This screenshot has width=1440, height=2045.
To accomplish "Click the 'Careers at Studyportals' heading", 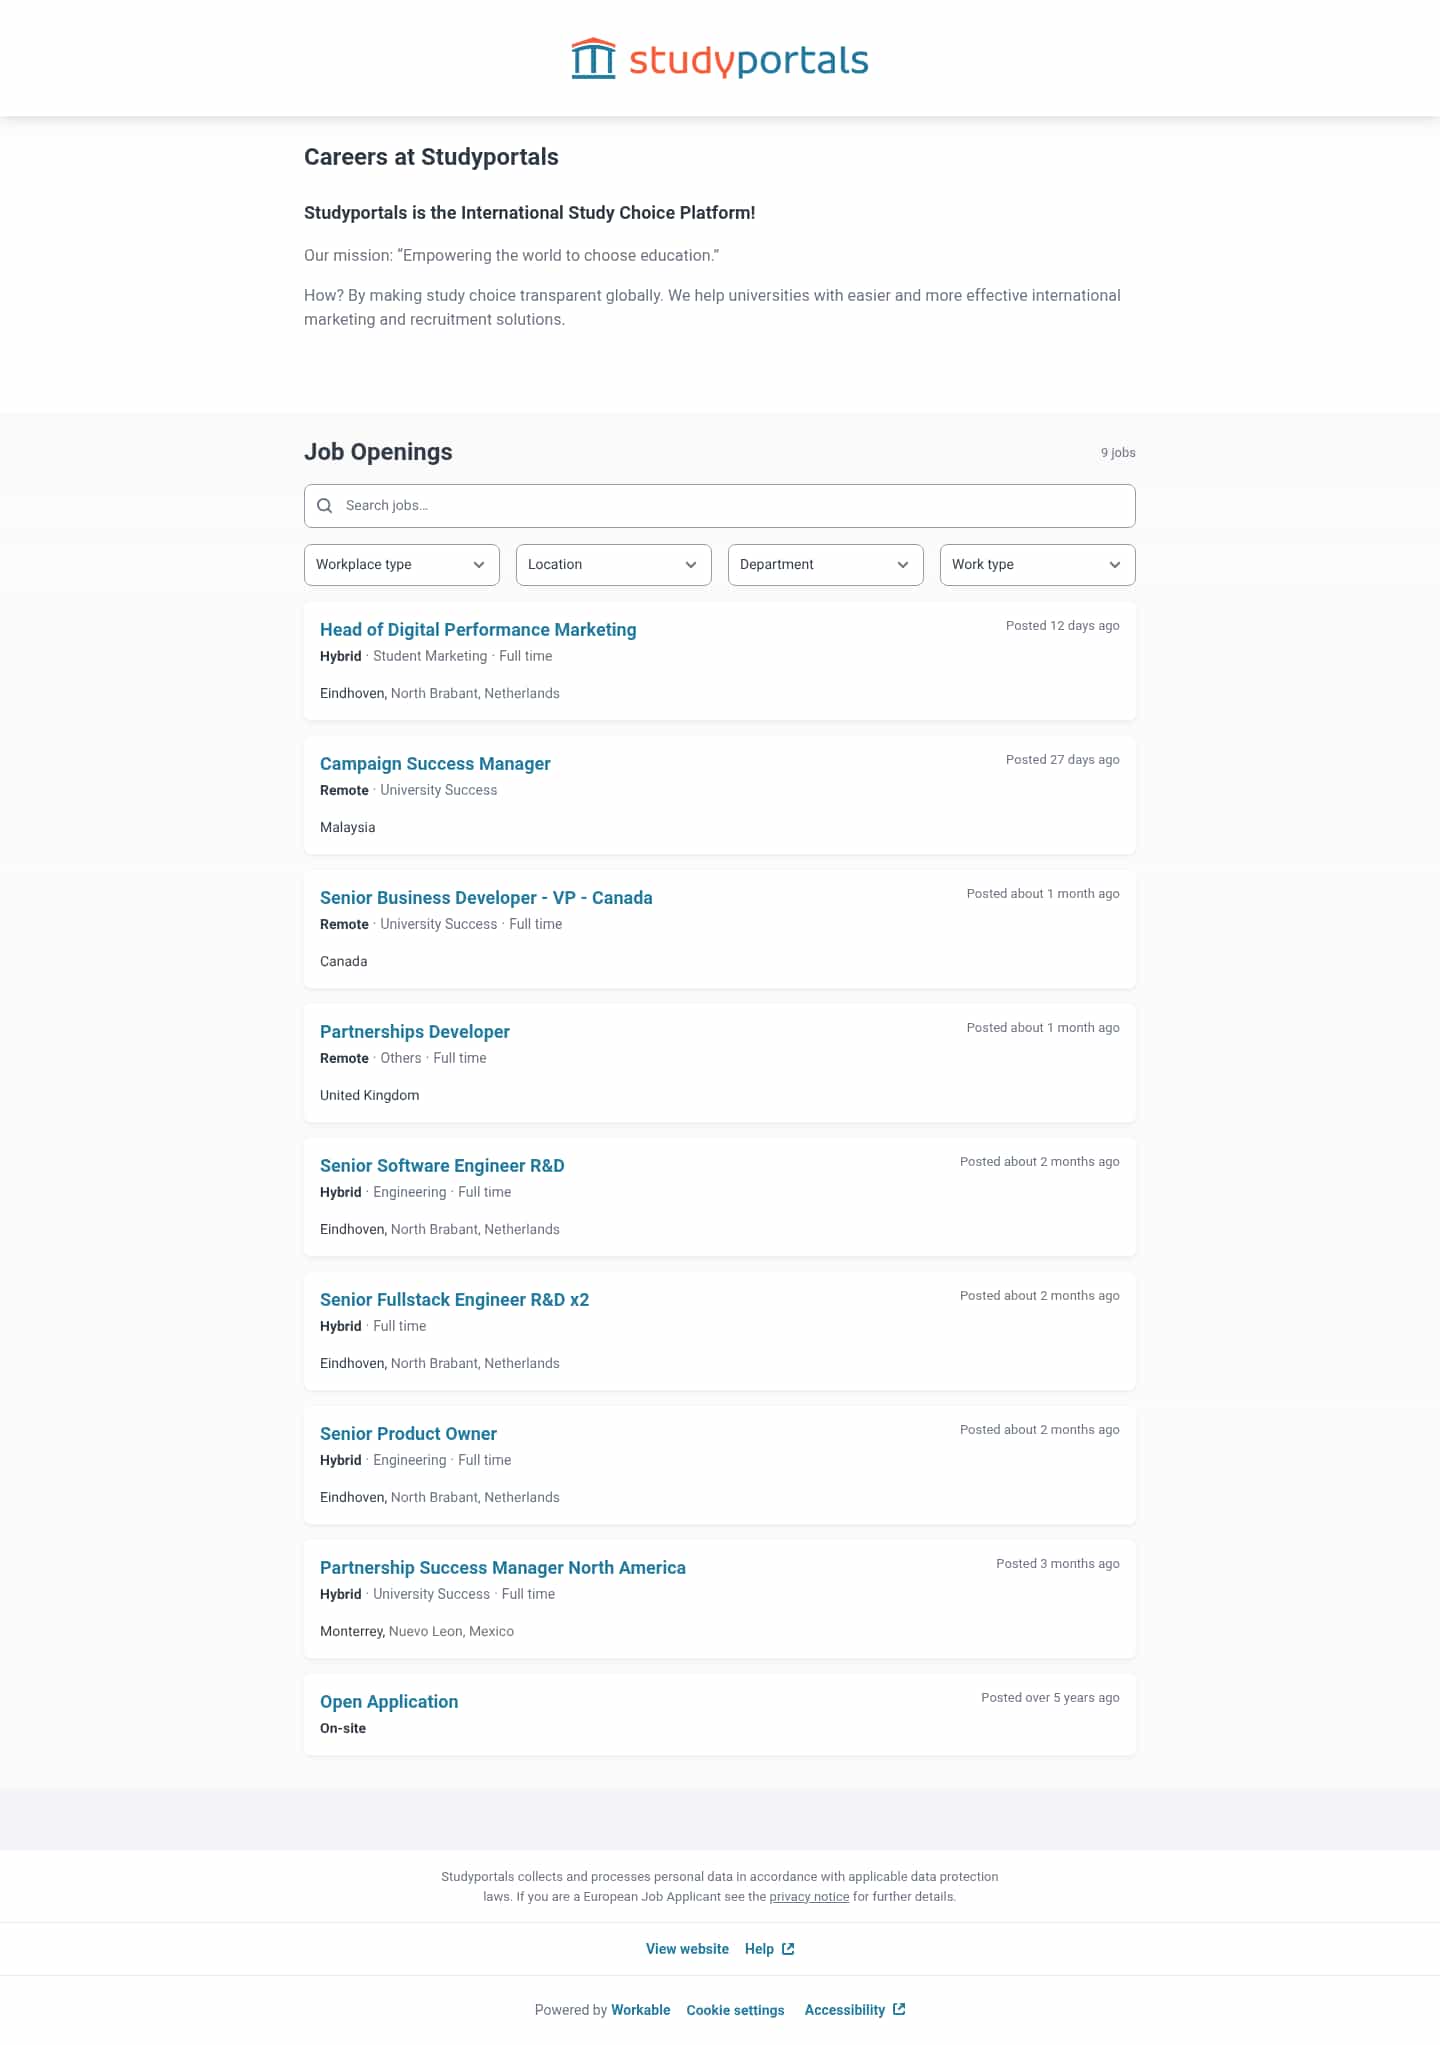I will (x=431, y=157).
